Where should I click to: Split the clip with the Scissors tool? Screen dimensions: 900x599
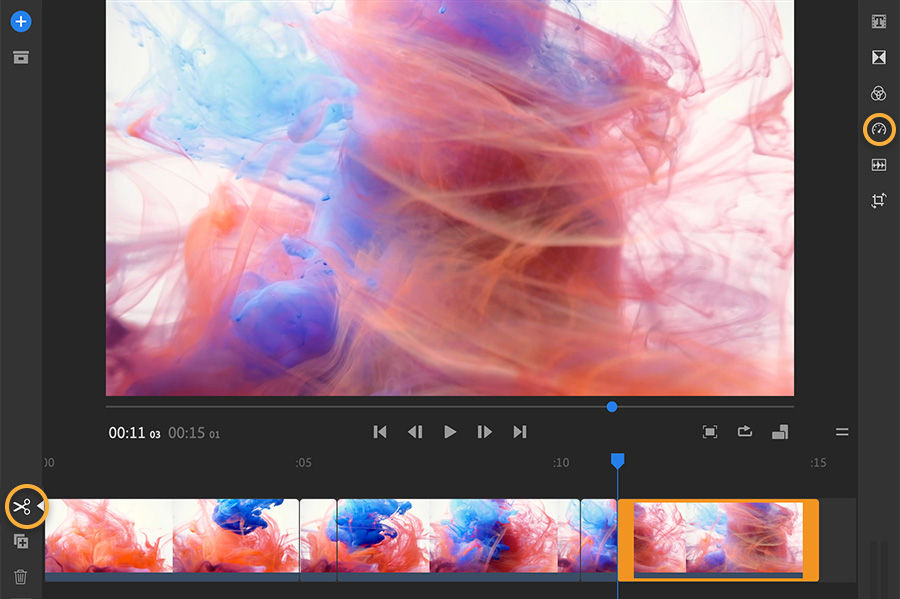click(x=24, y=507)
